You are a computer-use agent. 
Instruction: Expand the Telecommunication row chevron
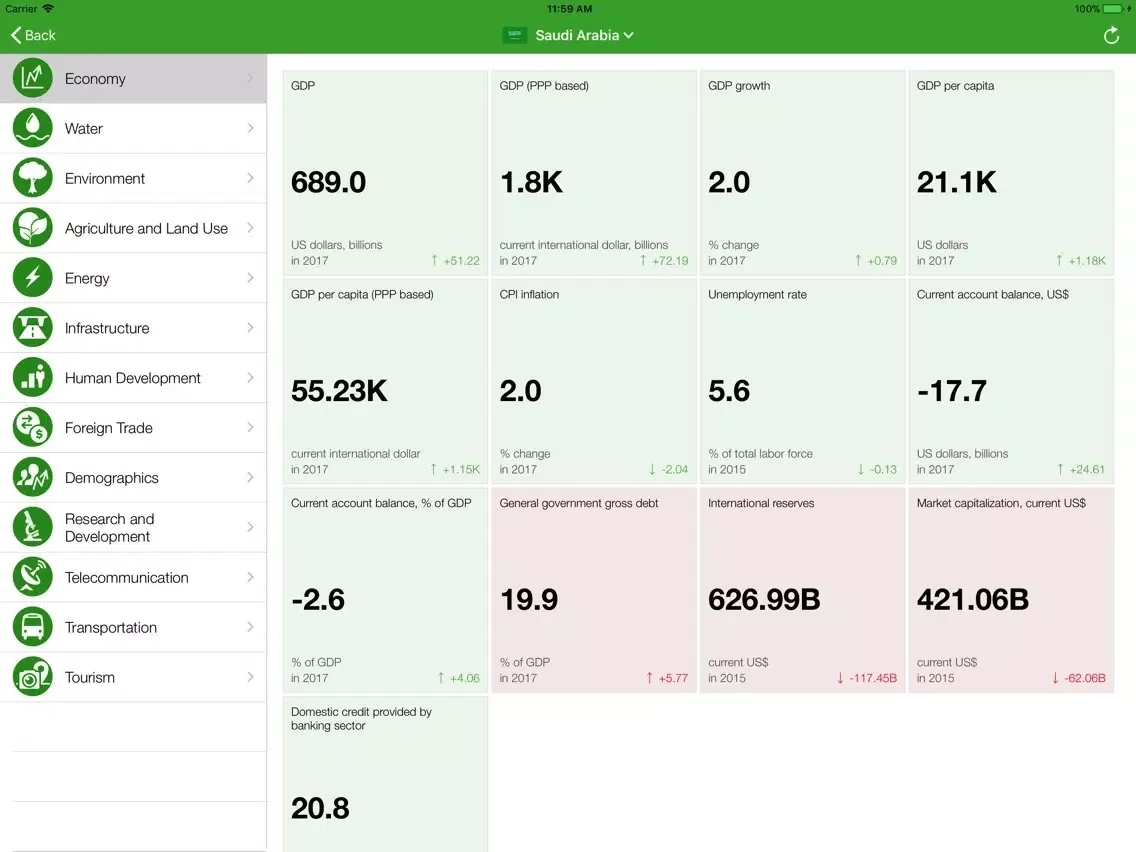click(x=250, y=577)
